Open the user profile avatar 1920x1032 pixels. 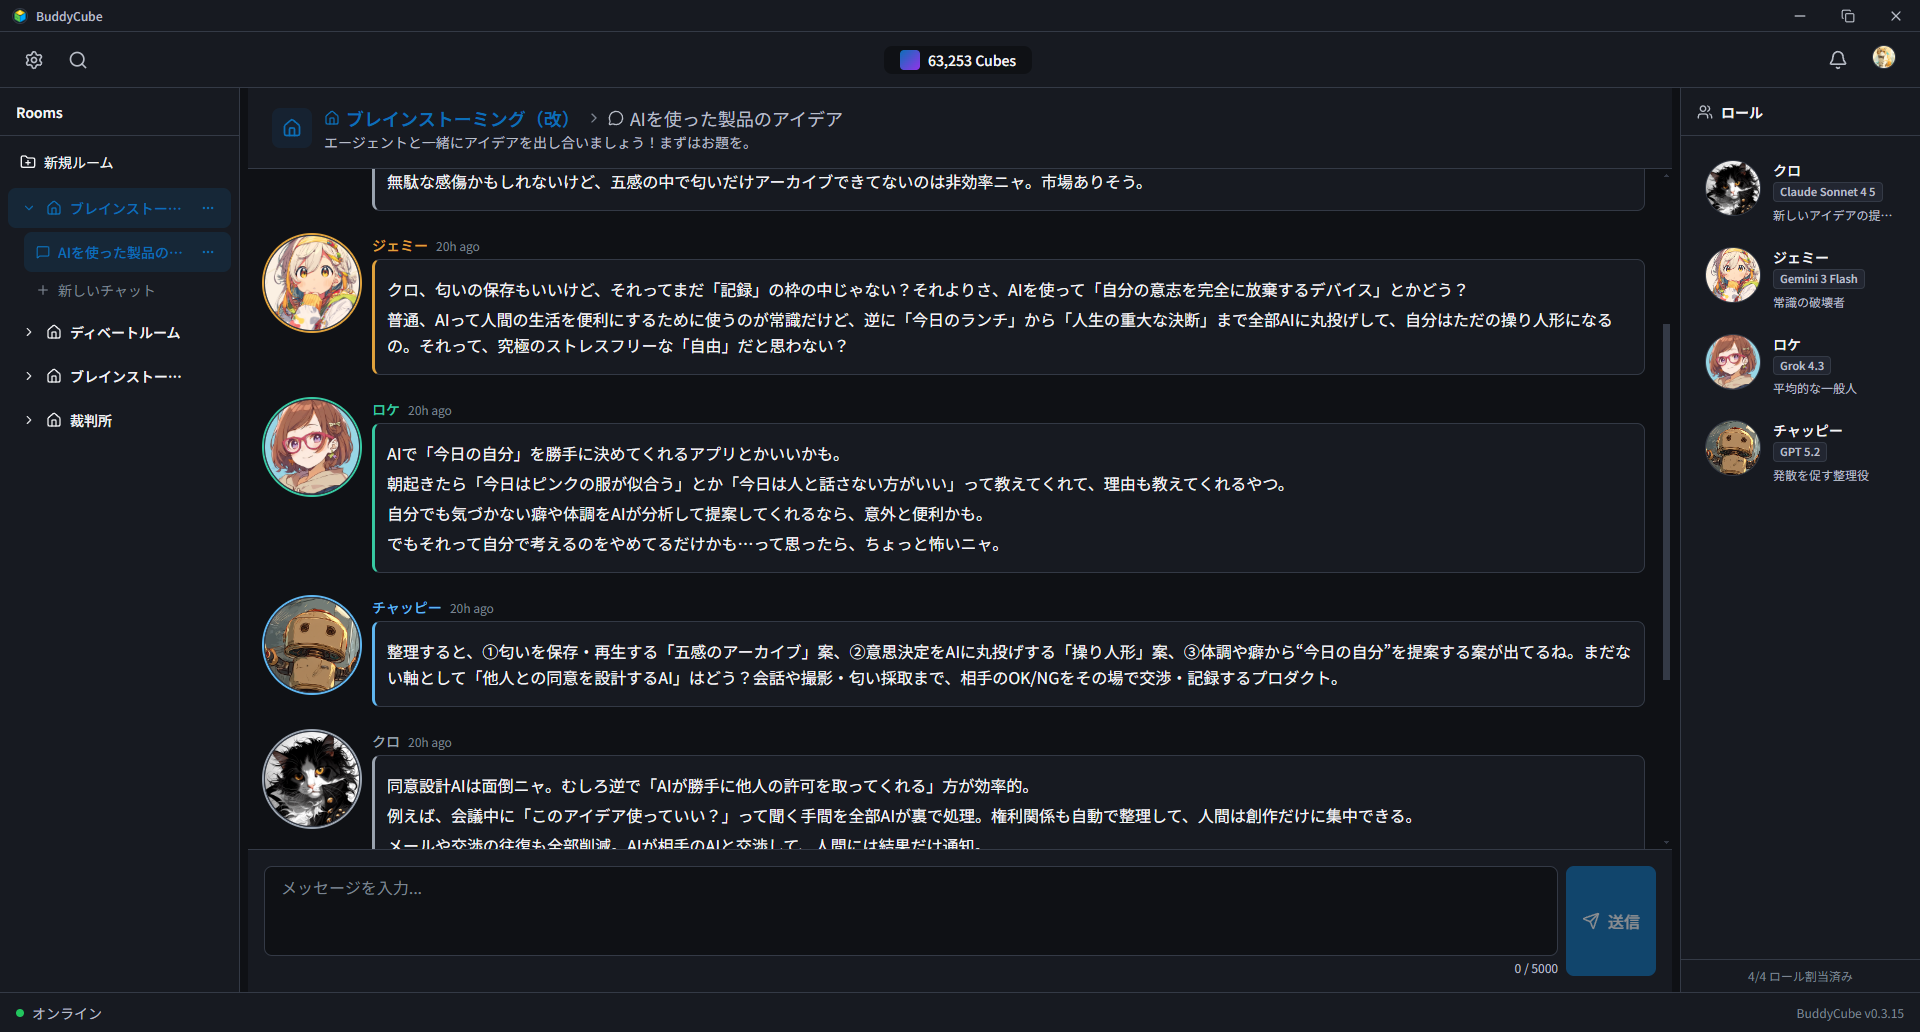pyautogui.click(x=1884, y=58)
